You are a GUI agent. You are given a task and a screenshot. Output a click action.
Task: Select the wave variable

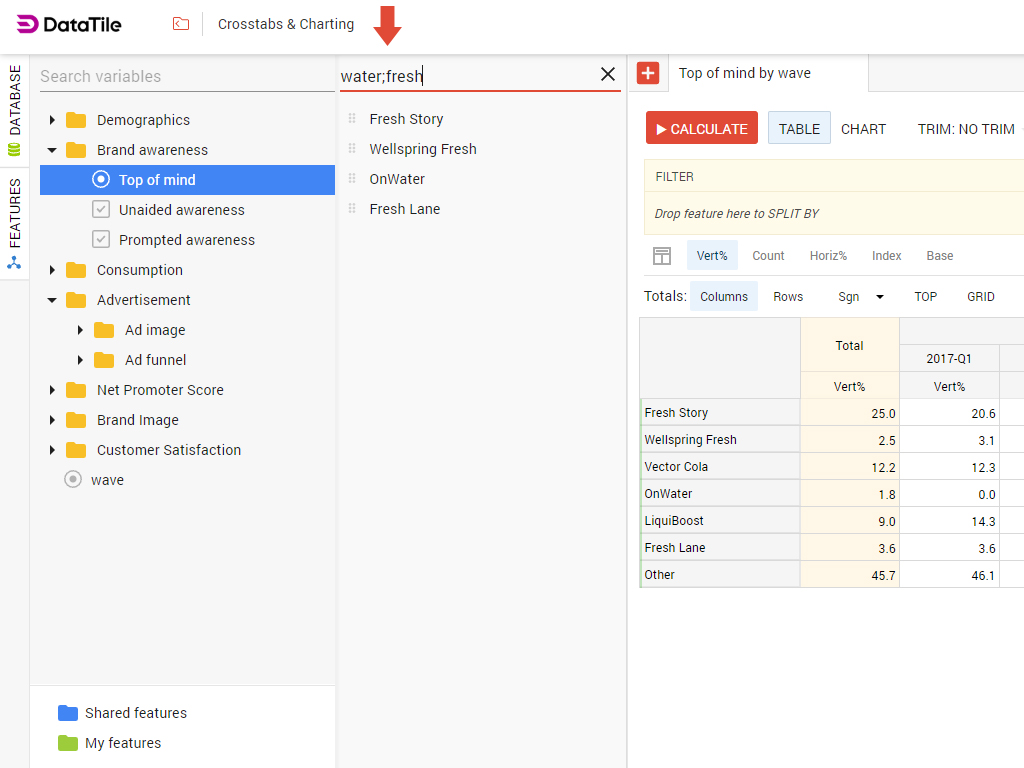(x=107, y=480)
